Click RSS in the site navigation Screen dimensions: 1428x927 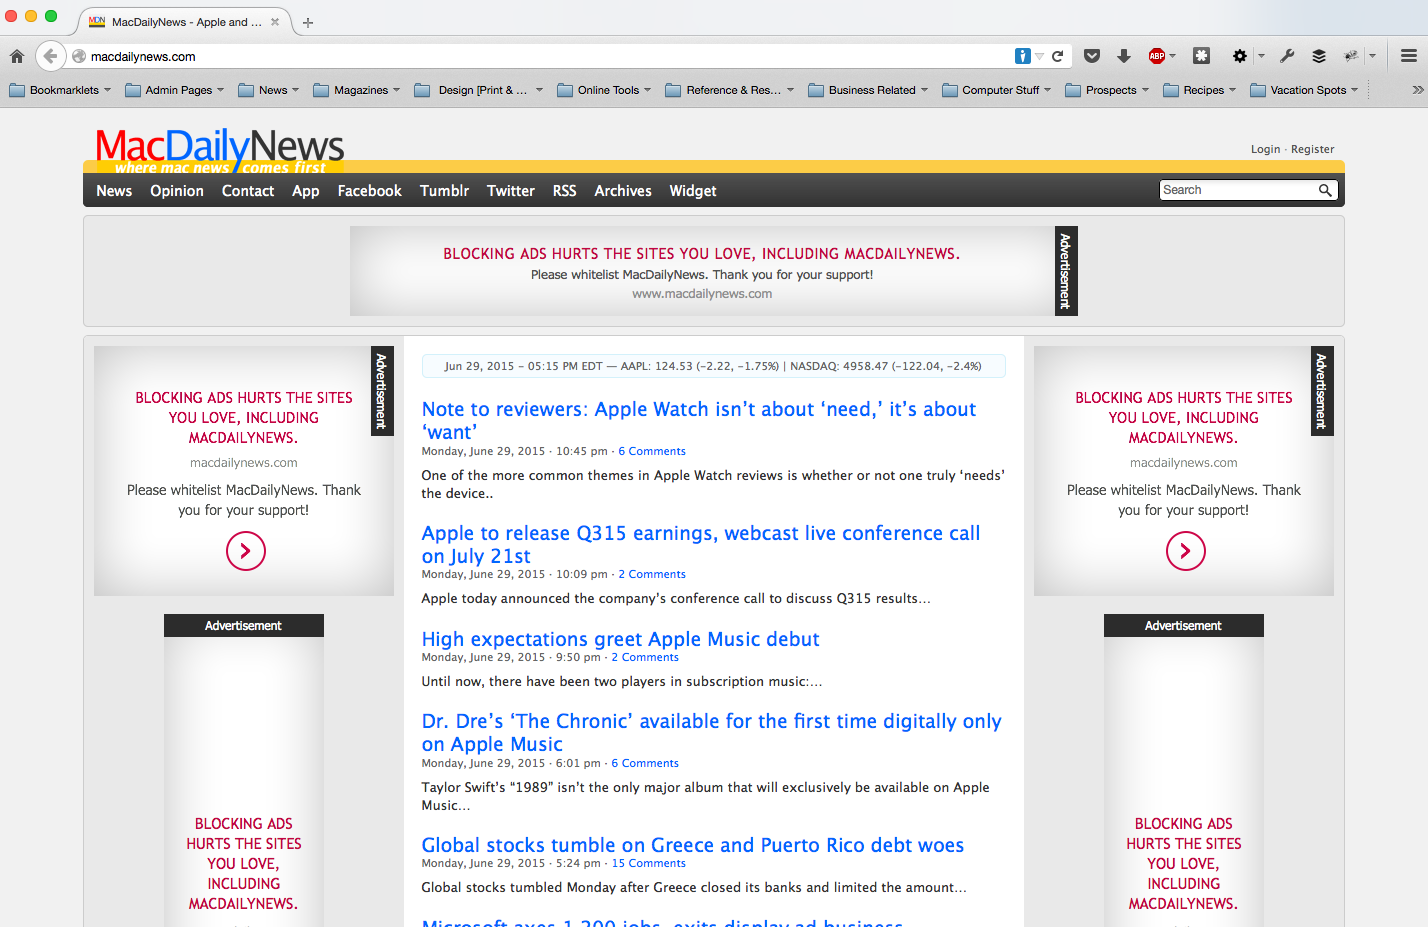pyautogui.click(x=565, y=191)
